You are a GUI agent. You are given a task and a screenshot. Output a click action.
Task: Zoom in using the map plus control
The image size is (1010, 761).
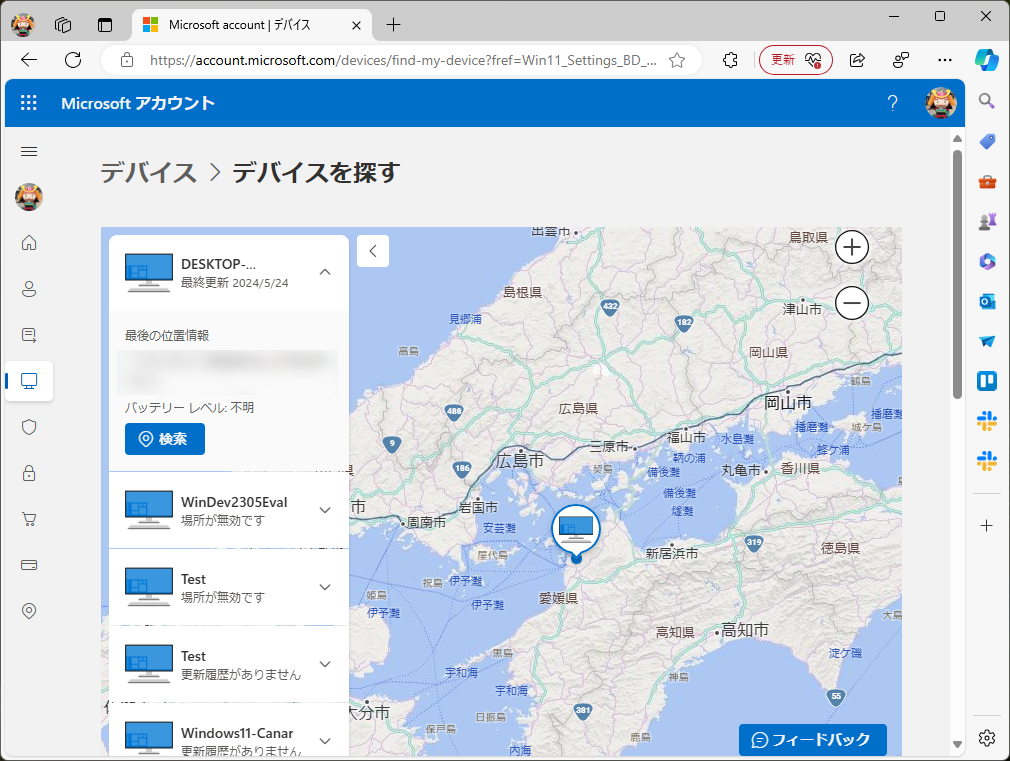[851, 247]
